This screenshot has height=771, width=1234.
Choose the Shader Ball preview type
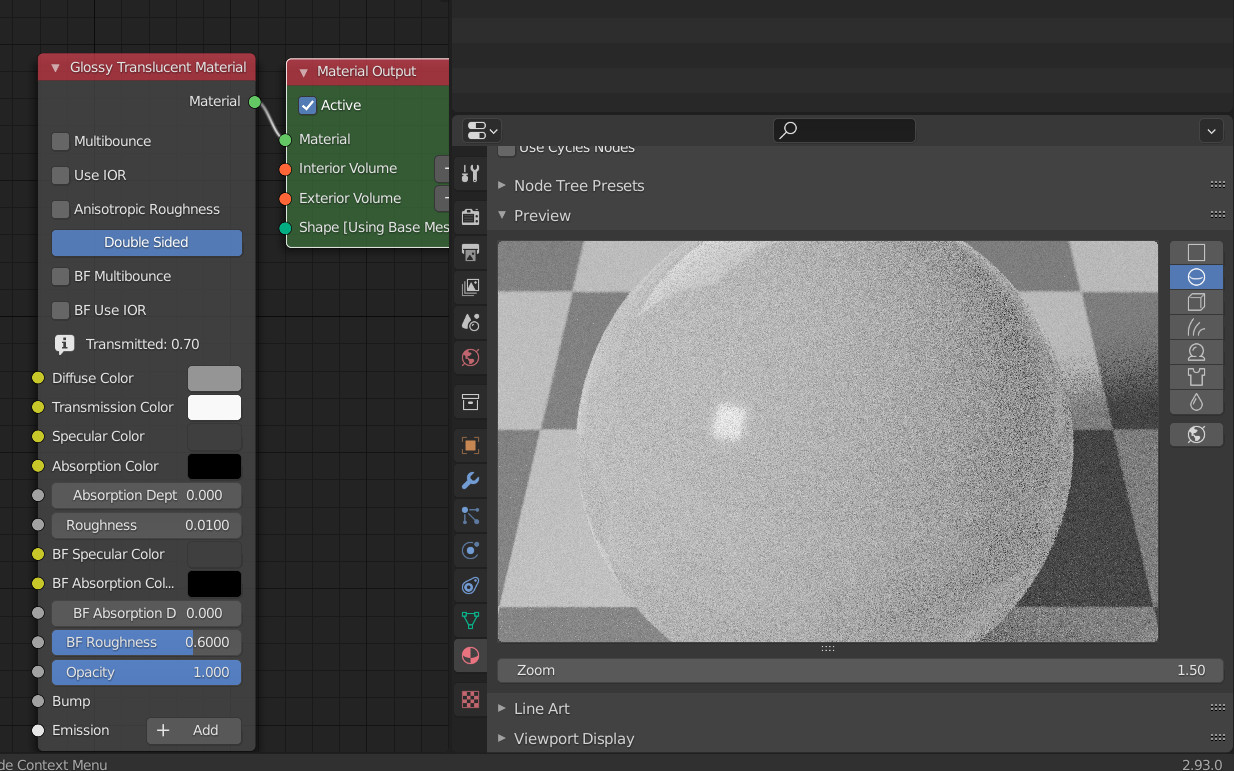click(x=1196, y=352)
